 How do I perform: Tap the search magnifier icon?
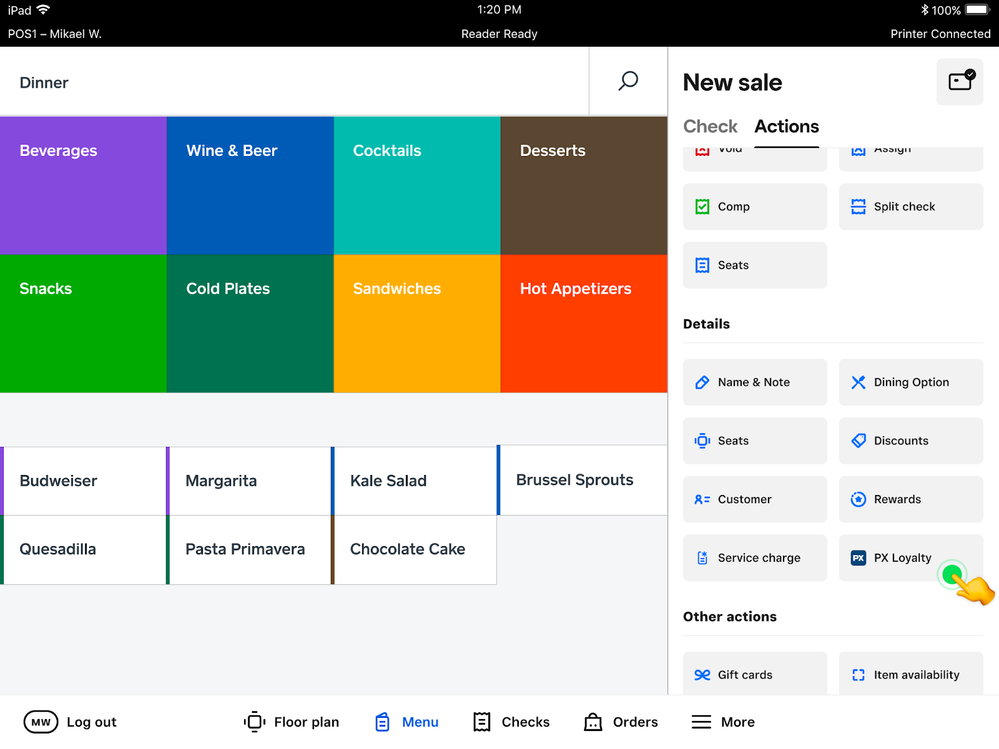(628, 82)
